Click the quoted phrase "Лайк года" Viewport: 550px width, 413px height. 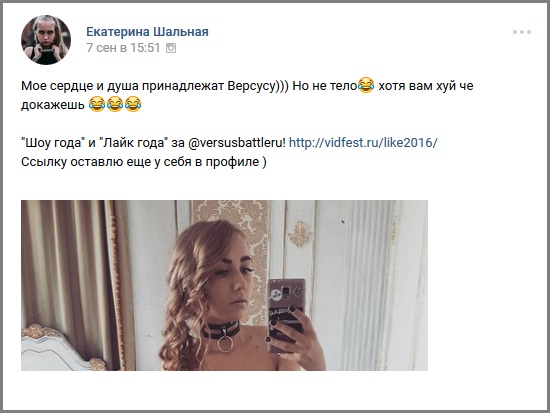[x=134, y=143]
